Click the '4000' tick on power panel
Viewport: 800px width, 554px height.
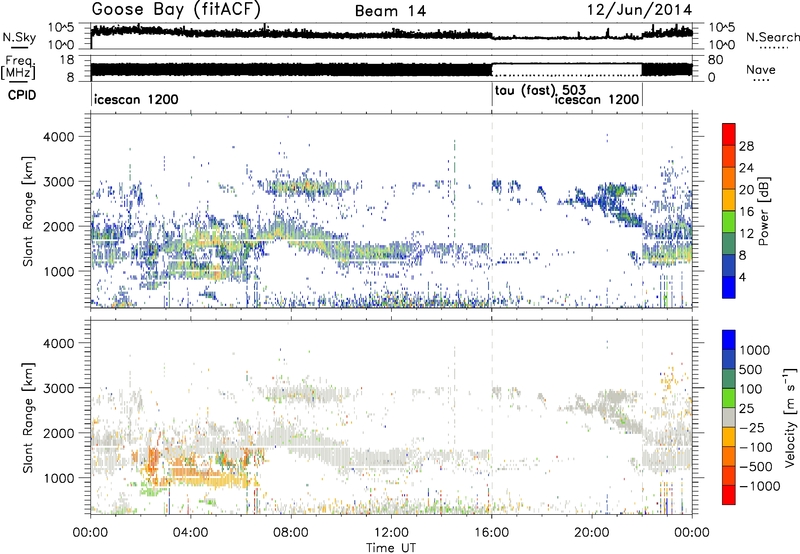[59, 137]
